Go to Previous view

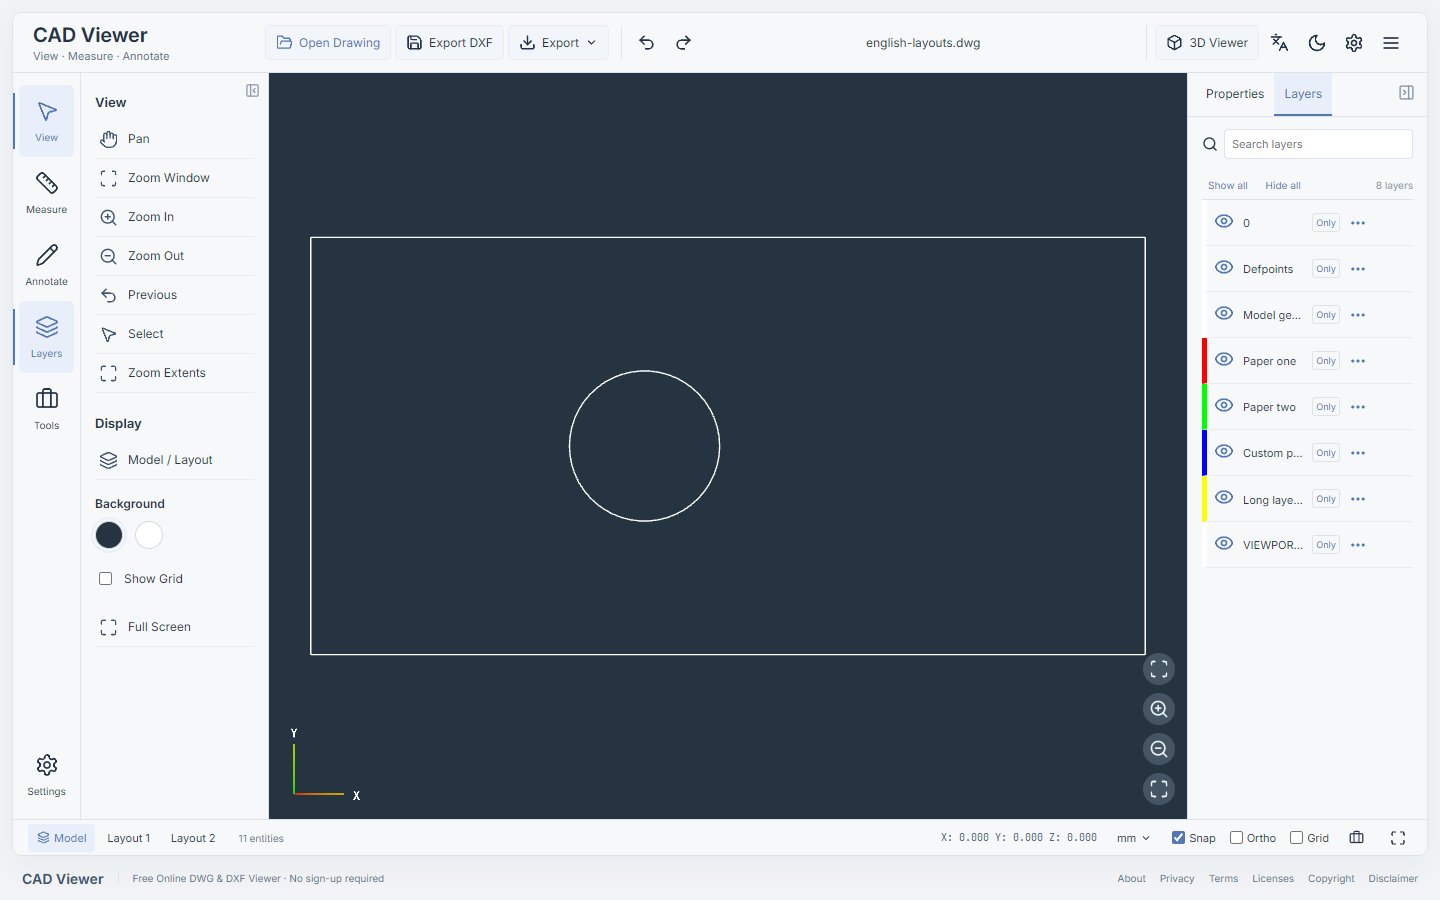point(174,295)
